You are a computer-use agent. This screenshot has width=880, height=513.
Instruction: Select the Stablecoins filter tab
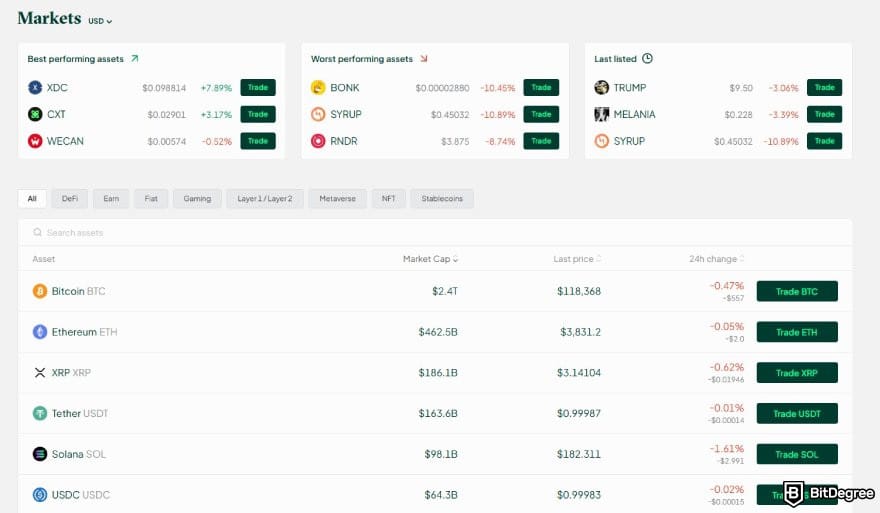(442, 199)
